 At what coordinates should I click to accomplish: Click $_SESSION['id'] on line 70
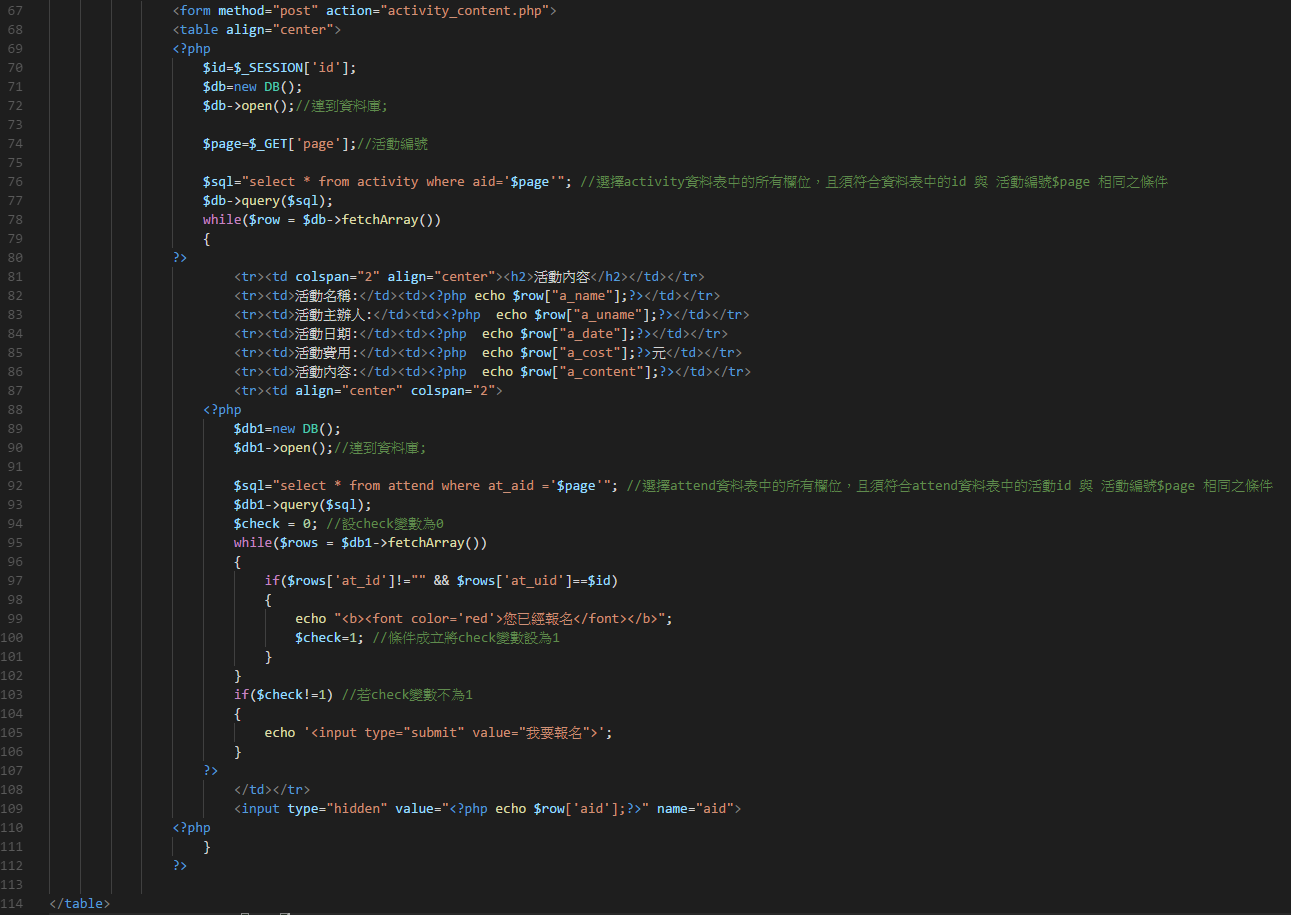point(291,67)
